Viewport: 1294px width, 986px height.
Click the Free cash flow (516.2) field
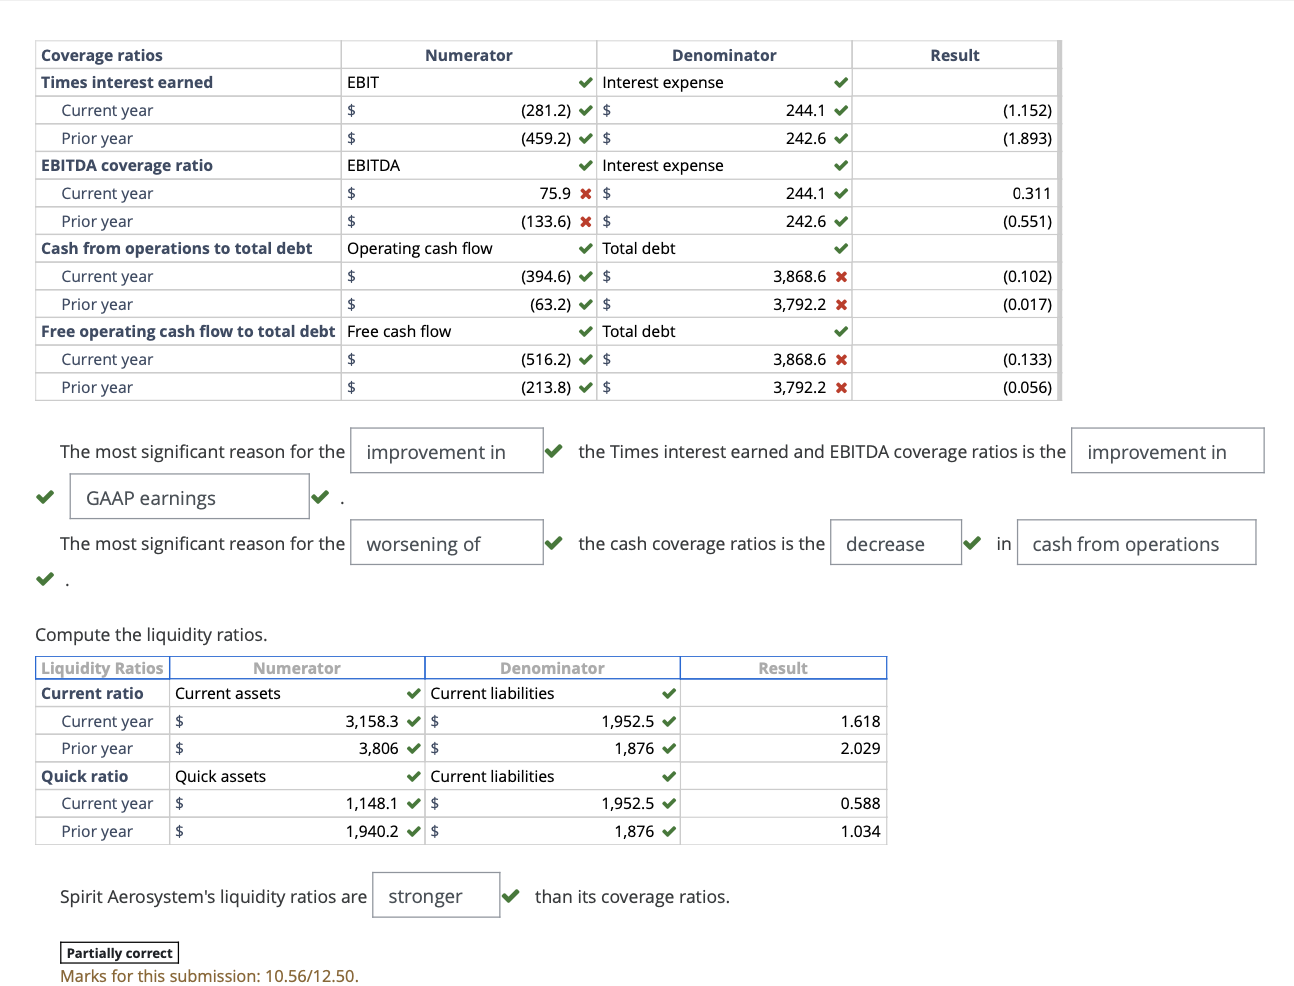point(467,360)
